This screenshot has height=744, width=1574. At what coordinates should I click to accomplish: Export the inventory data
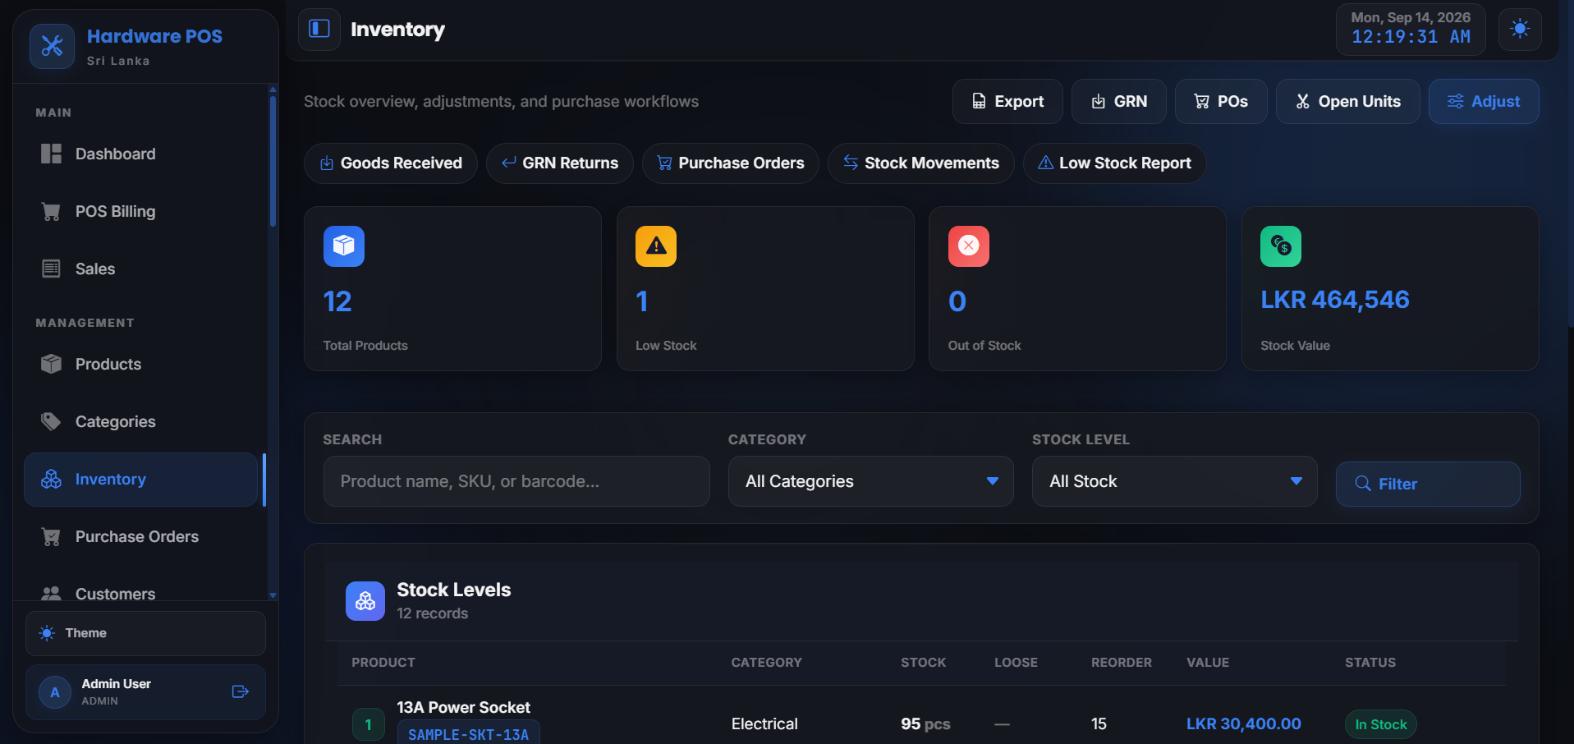pos(1007,101)
